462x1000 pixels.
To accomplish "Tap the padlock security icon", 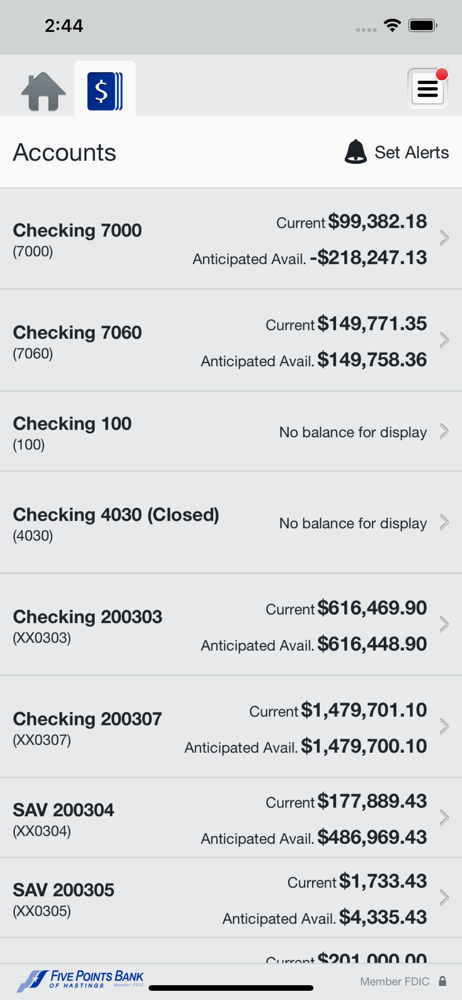I will click(x=443, y=981).
